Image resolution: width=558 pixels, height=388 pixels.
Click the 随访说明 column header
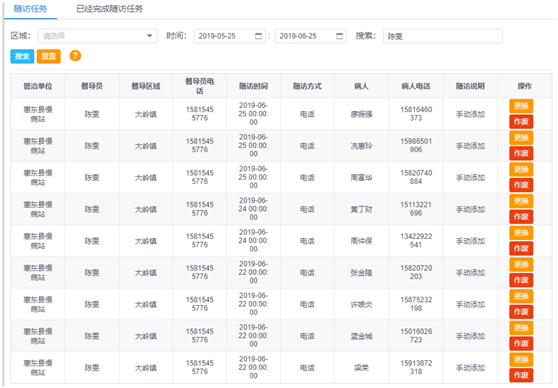[x=470, y=86]
